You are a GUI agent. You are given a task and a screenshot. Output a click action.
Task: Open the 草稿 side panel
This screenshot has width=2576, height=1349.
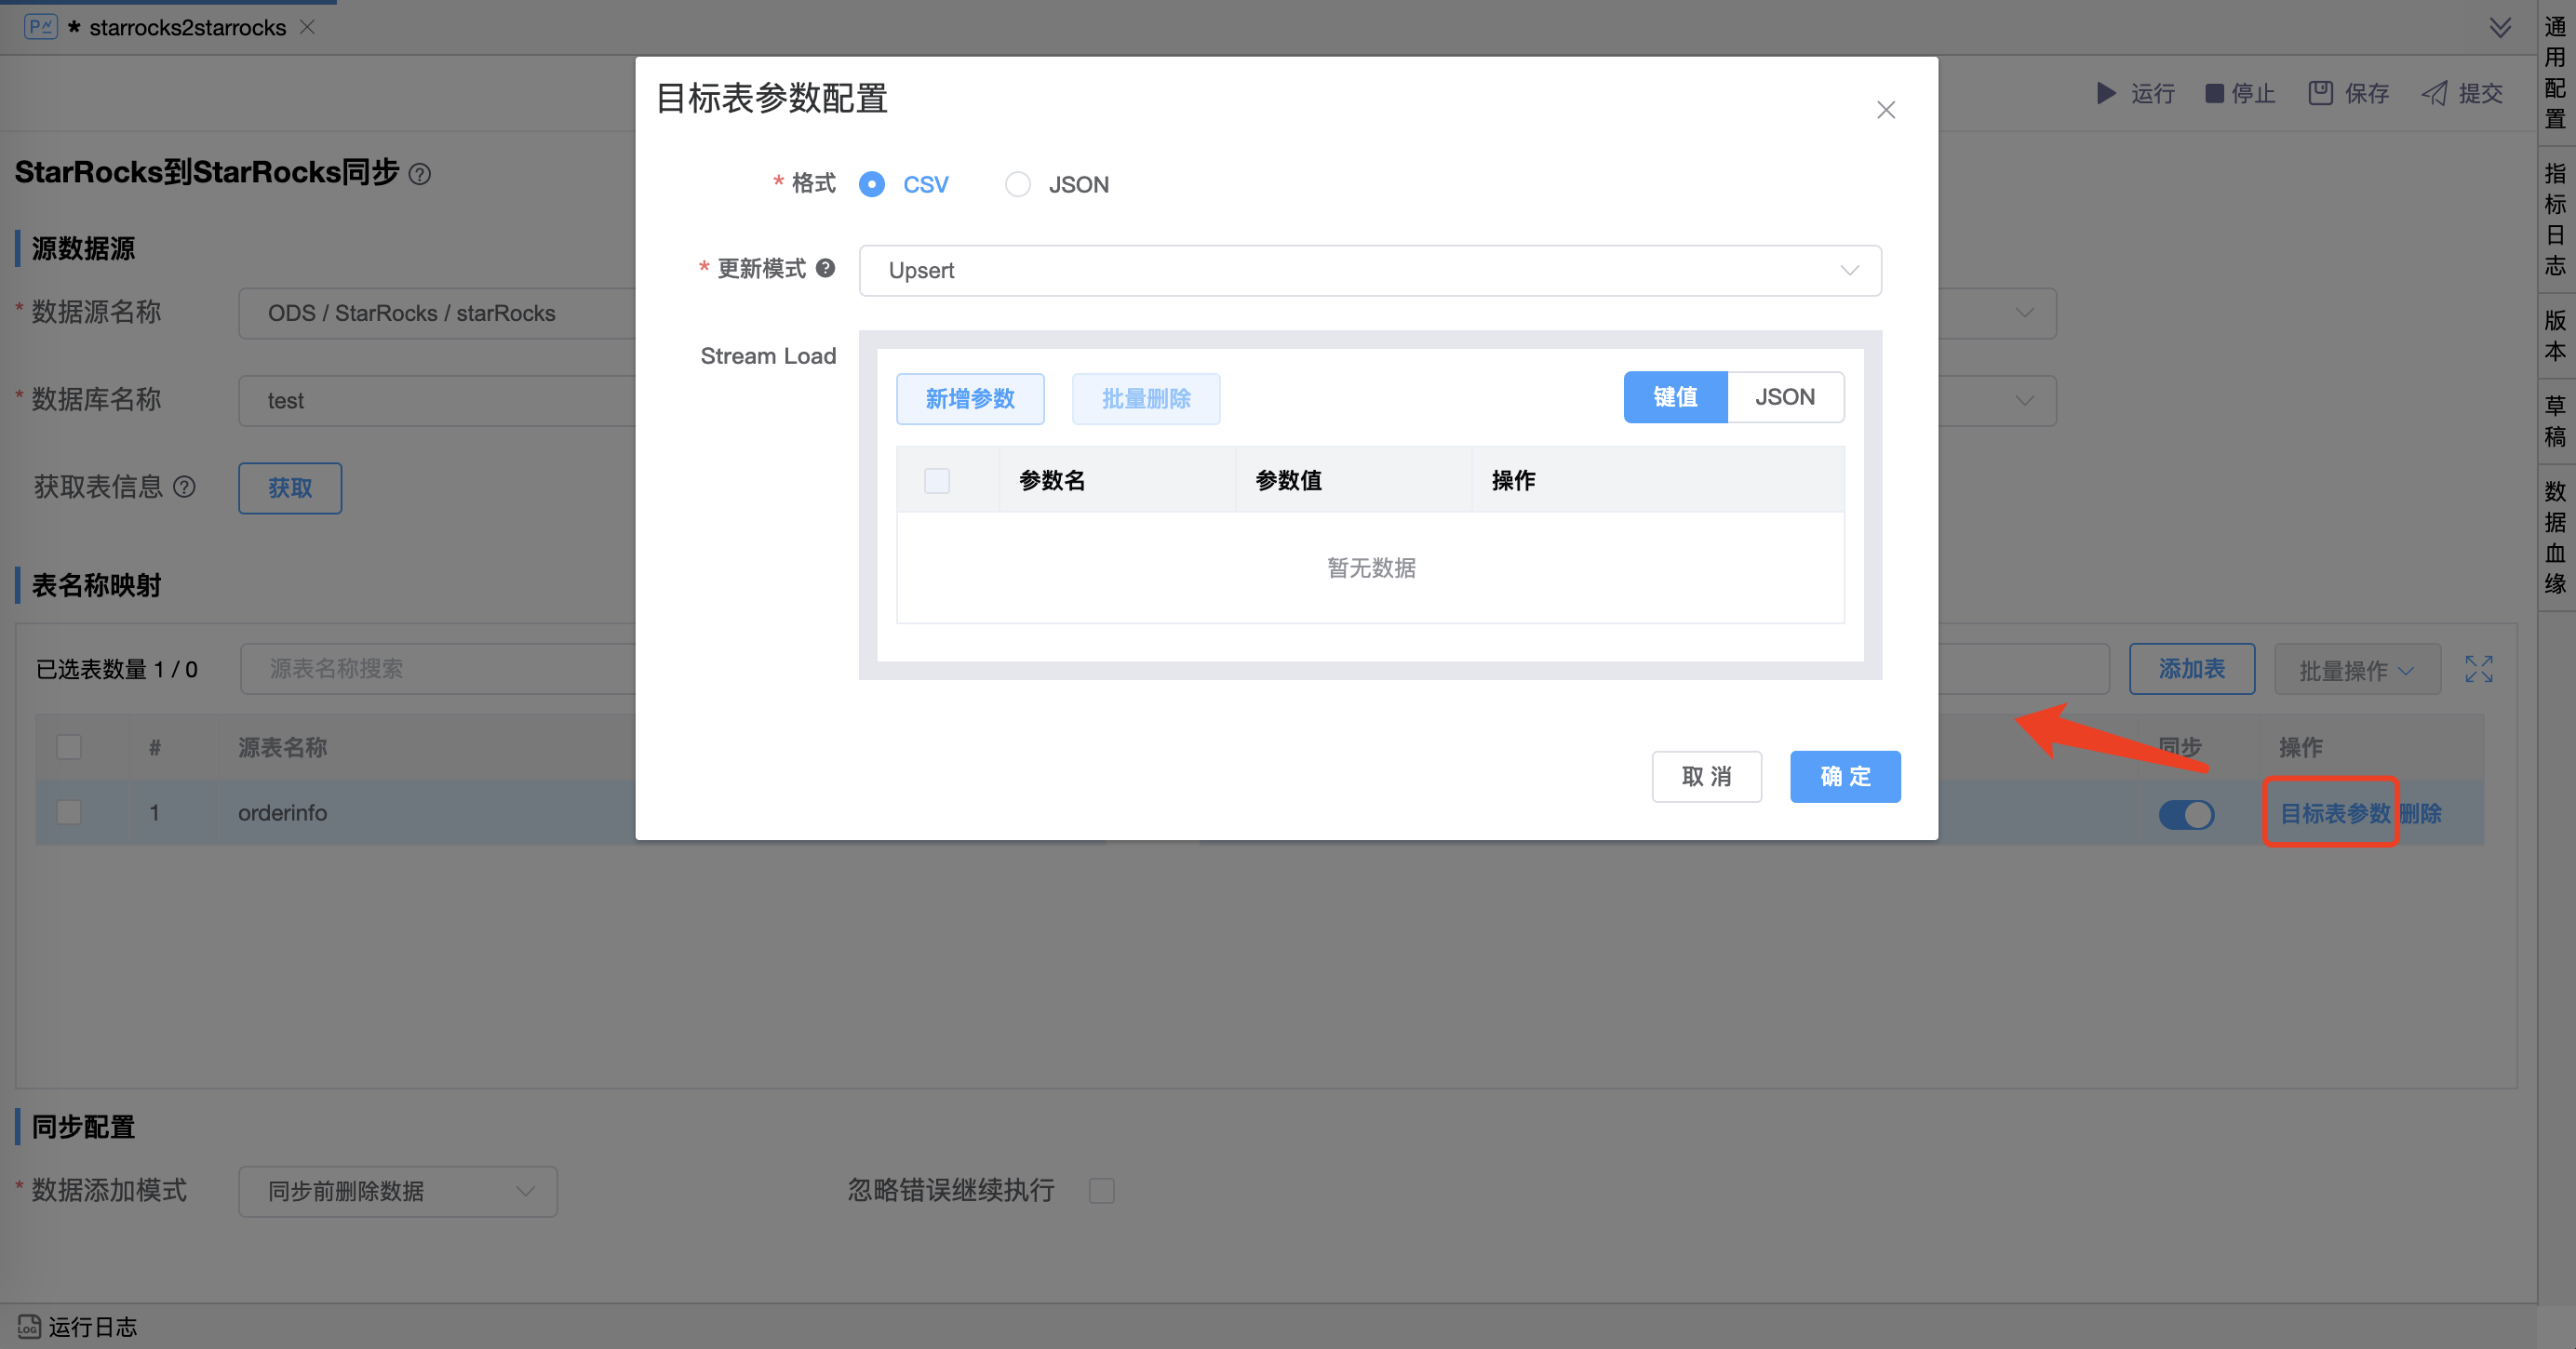[x=2555, y=421]
